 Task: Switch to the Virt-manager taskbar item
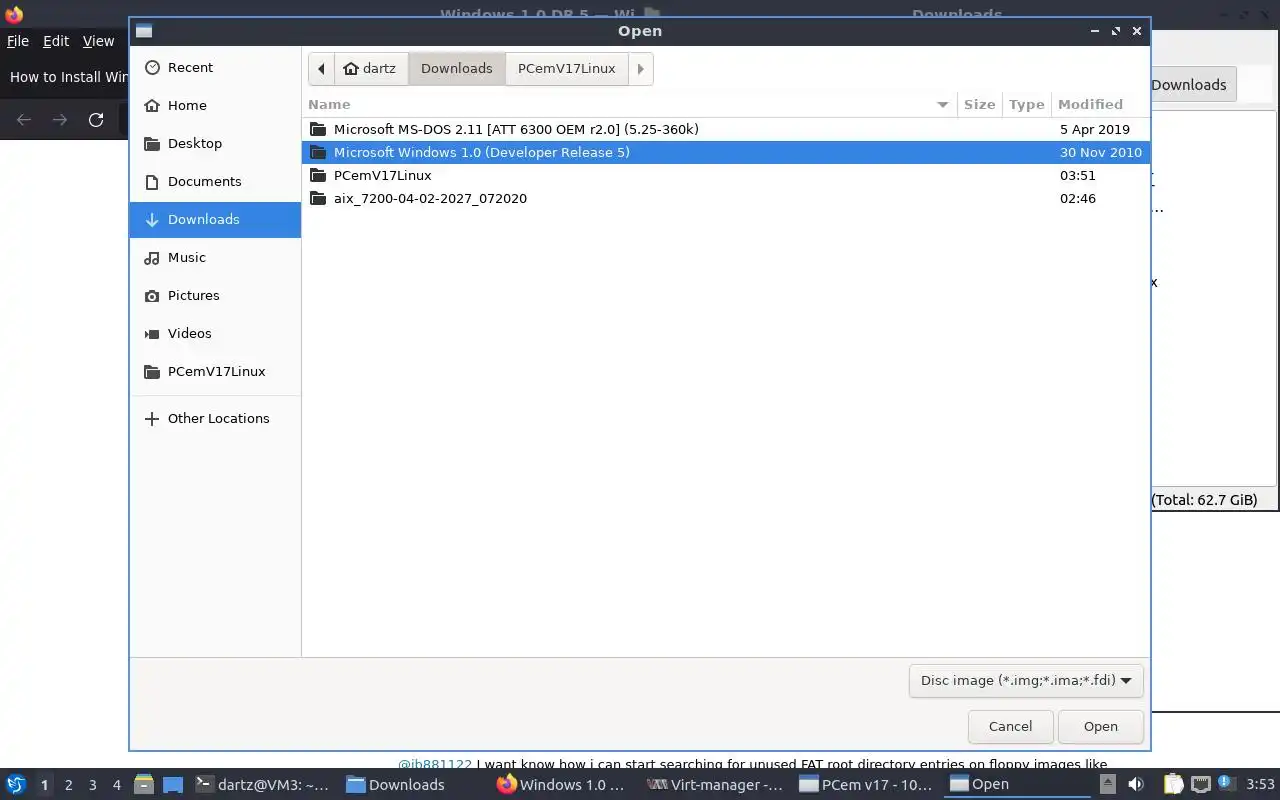click(715, 785)
